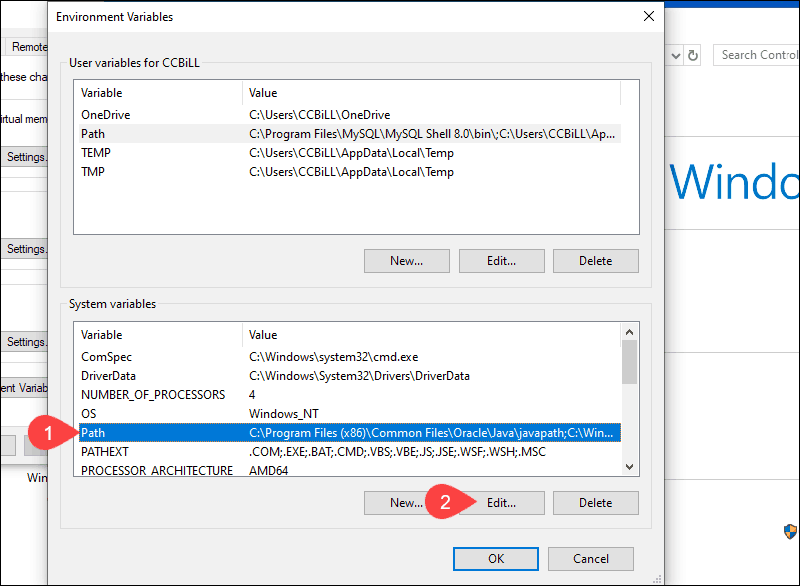Click the security shield icon in Control Panel window
The height and width of the screenshot is (586, 800).
click(x=790, y=531)
